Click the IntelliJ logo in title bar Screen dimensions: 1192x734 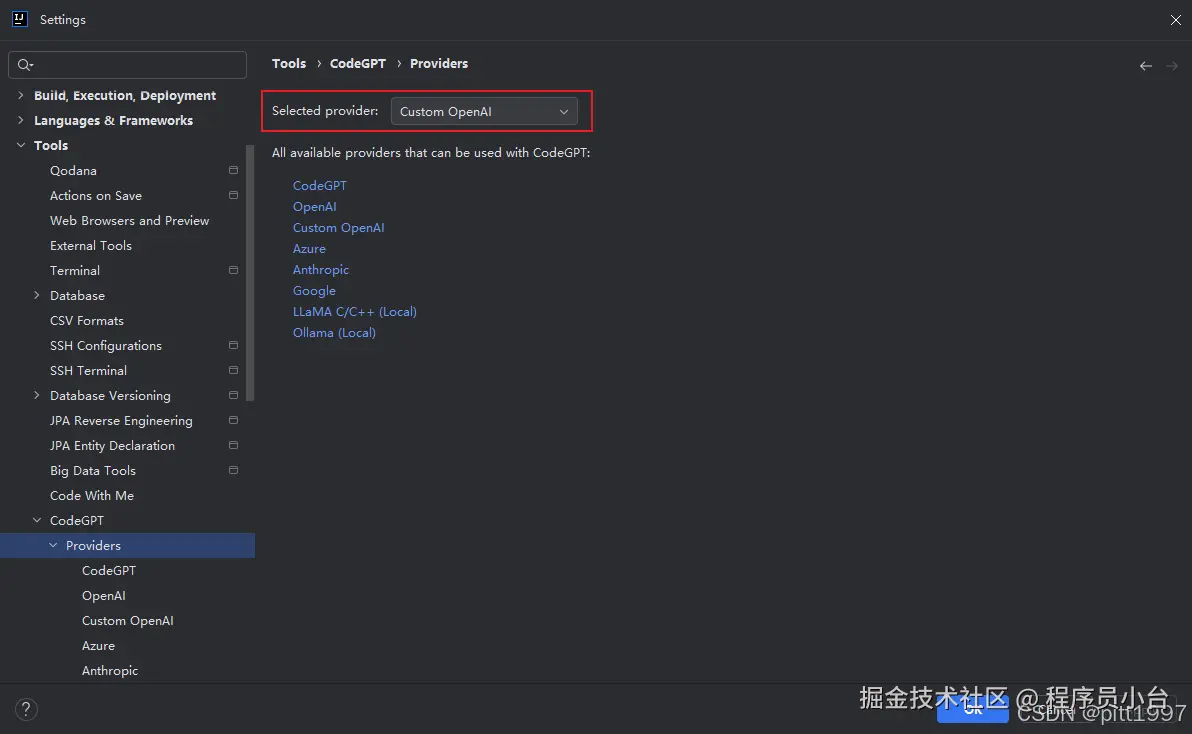[x=20, y=19]
